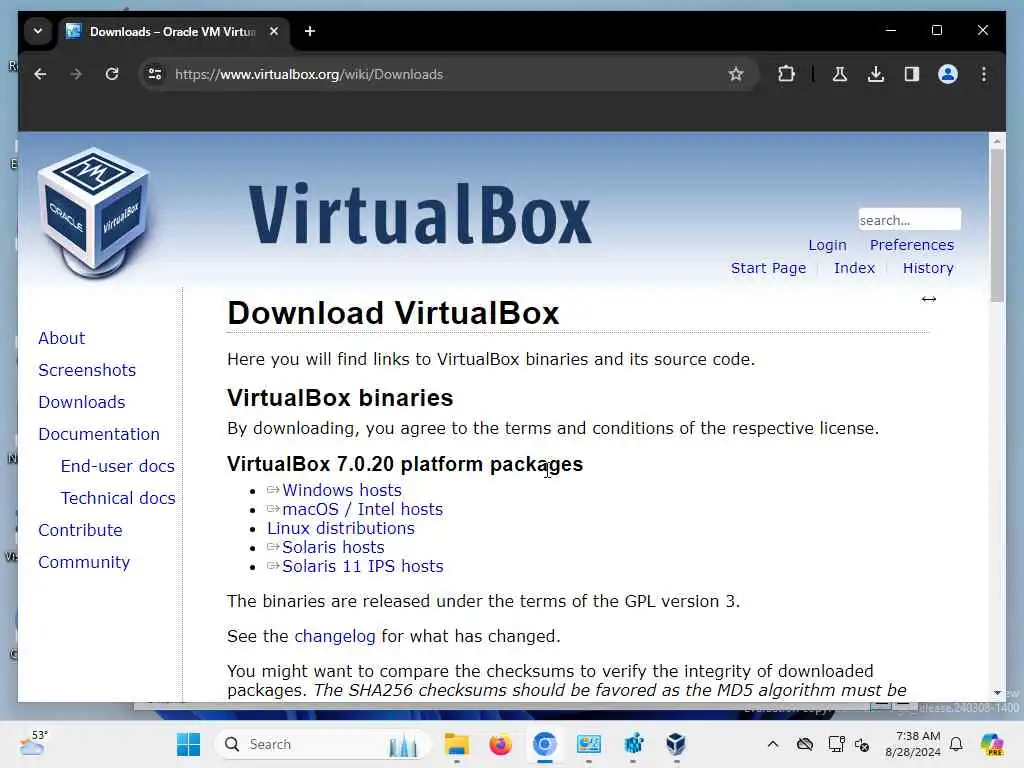1024x768 pixels.
Task: Open the page History link
Action: (x=928, y=268)
